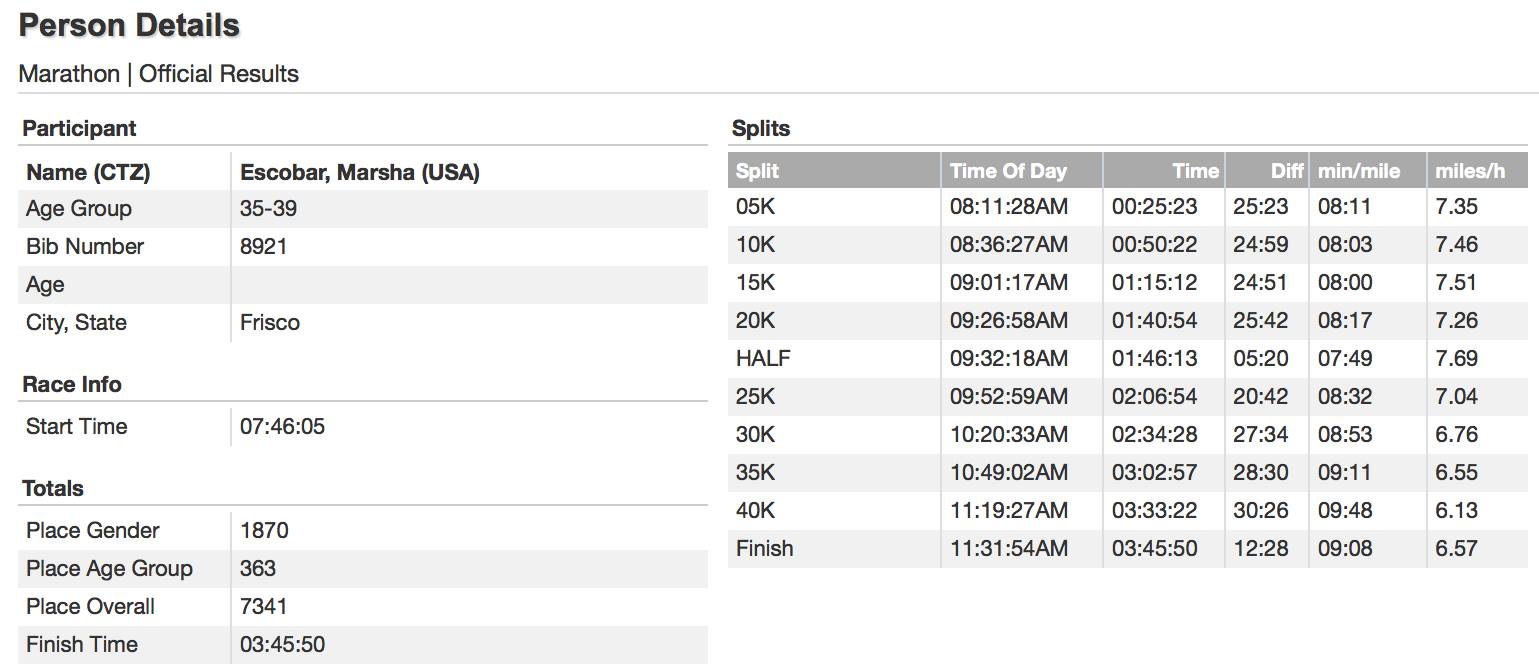Select the 40K split row label
The height and width of the screenshot is (667, 1539).
pyautogui.click(x=755, y=510)
